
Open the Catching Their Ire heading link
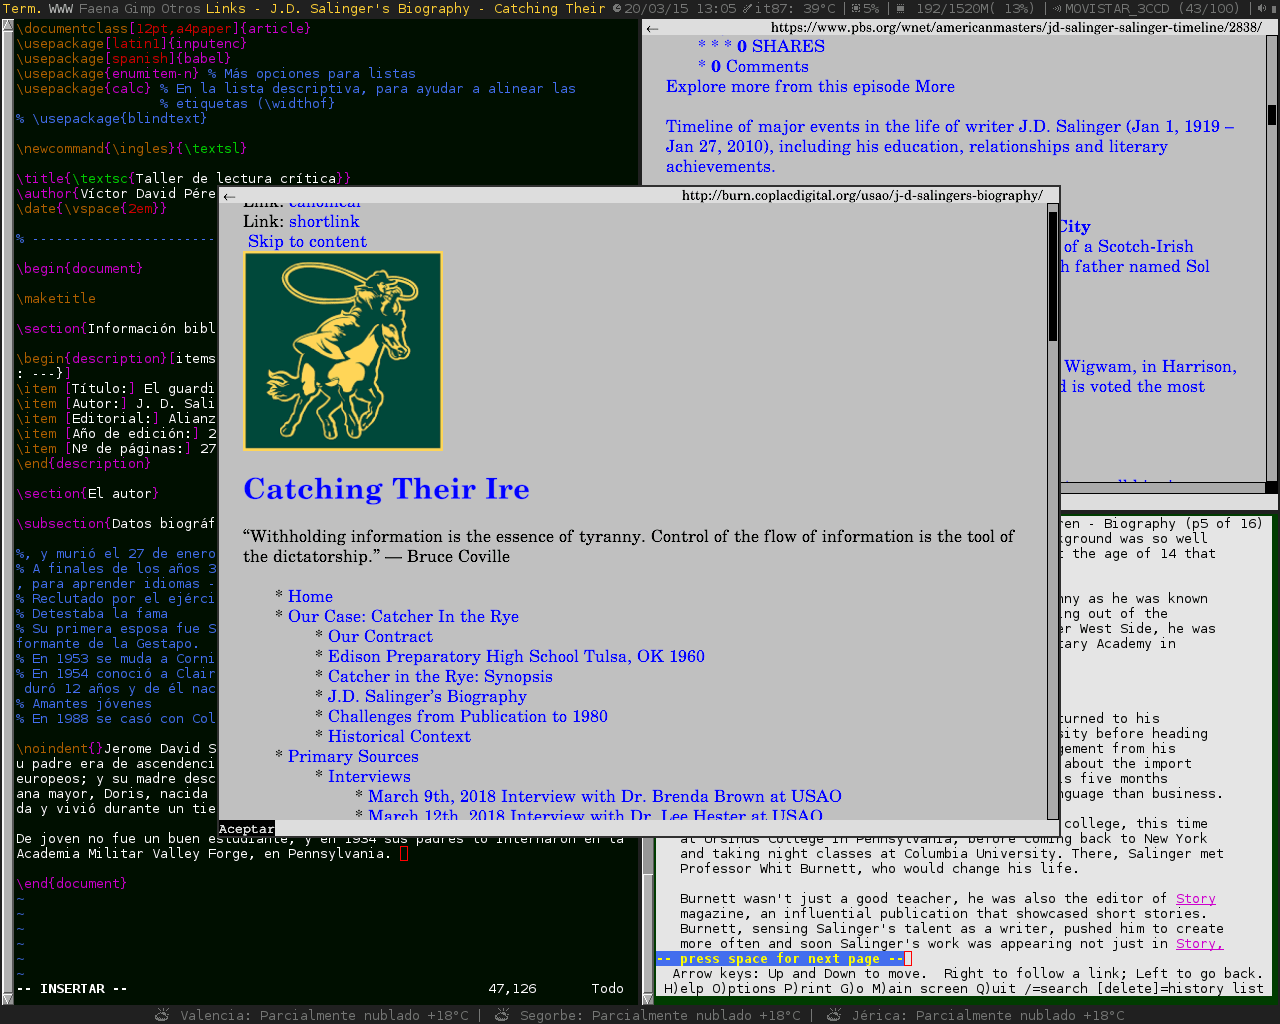pos(387,489)
